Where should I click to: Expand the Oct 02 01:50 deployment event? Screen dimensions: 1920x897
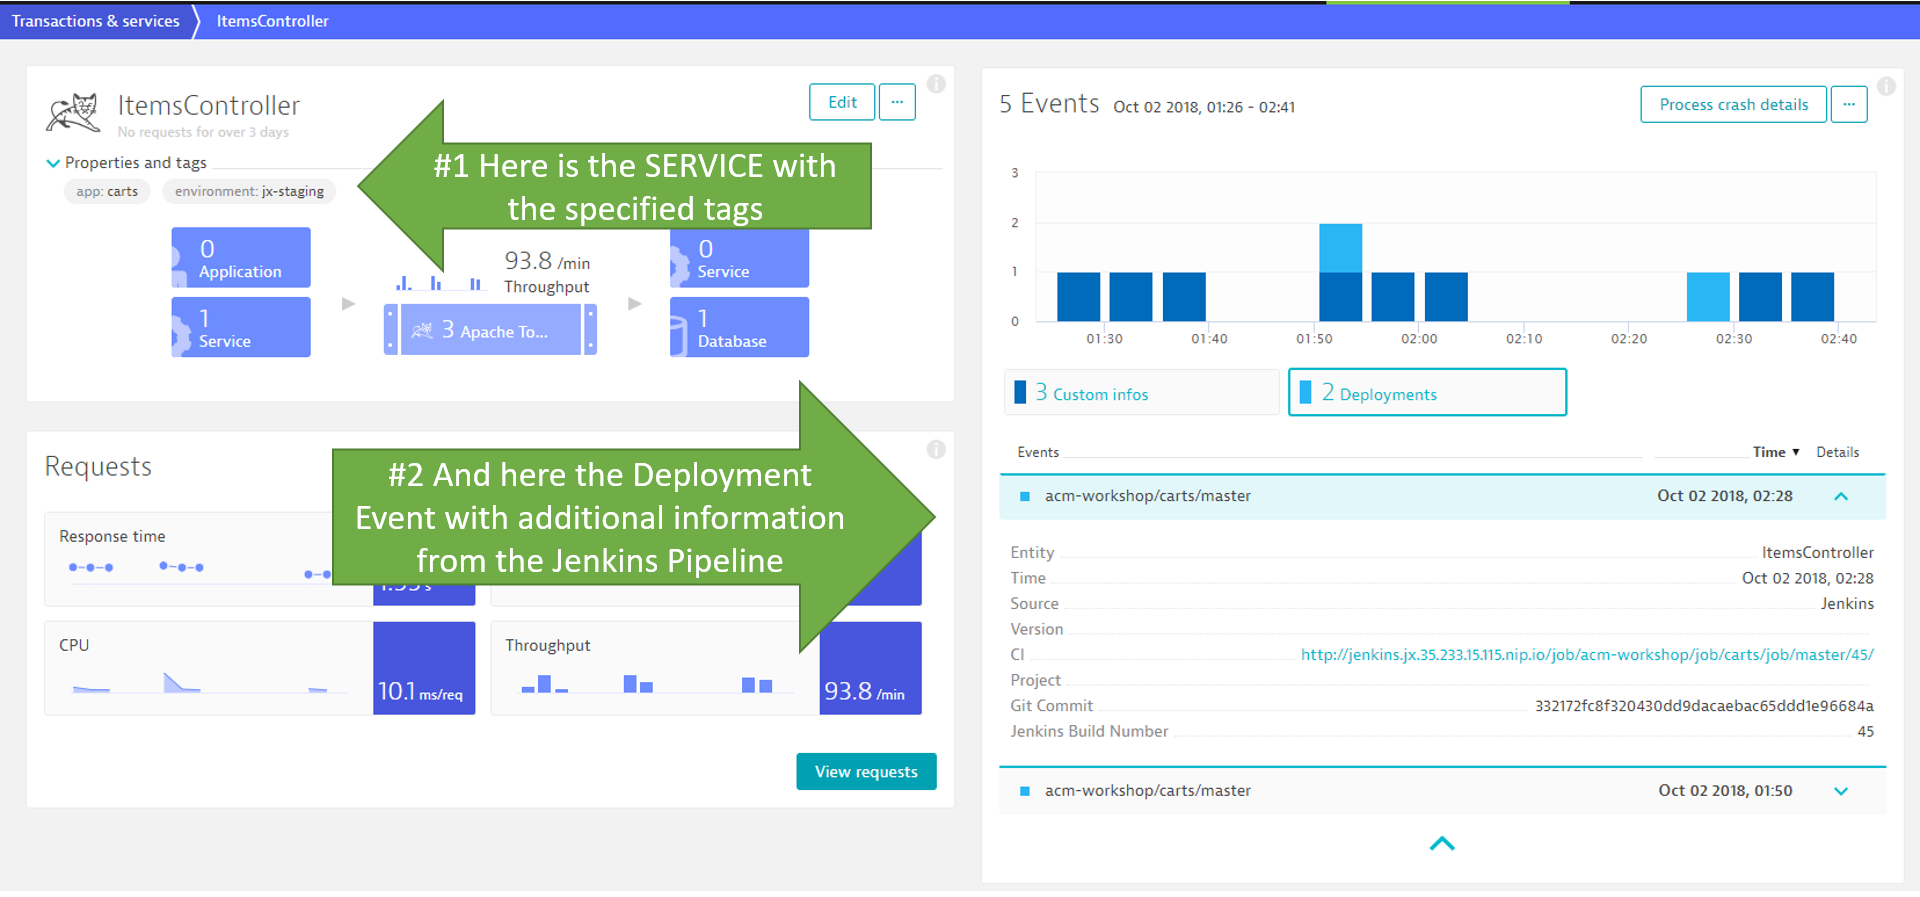click(1840, 791)
